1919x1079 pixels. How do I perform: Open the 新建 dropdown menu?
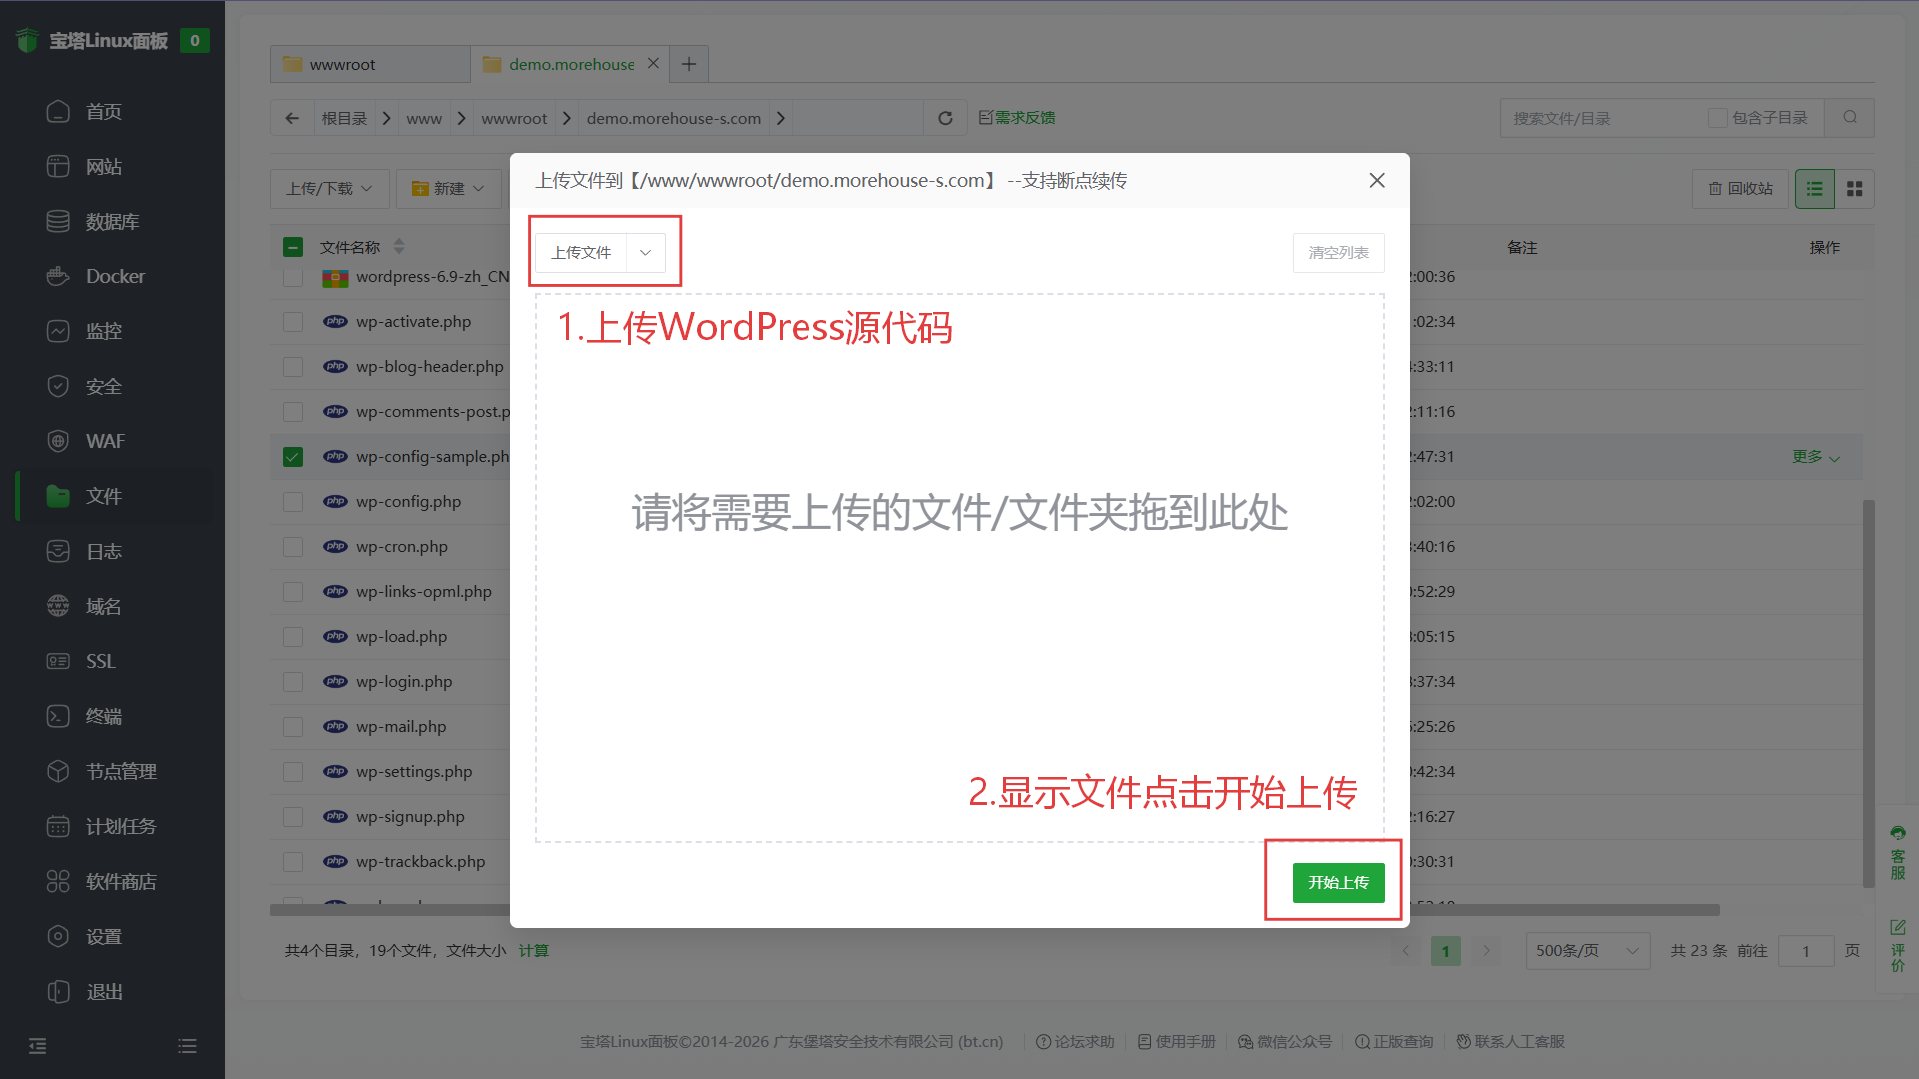pyautogui.click(x=448, y=188)
